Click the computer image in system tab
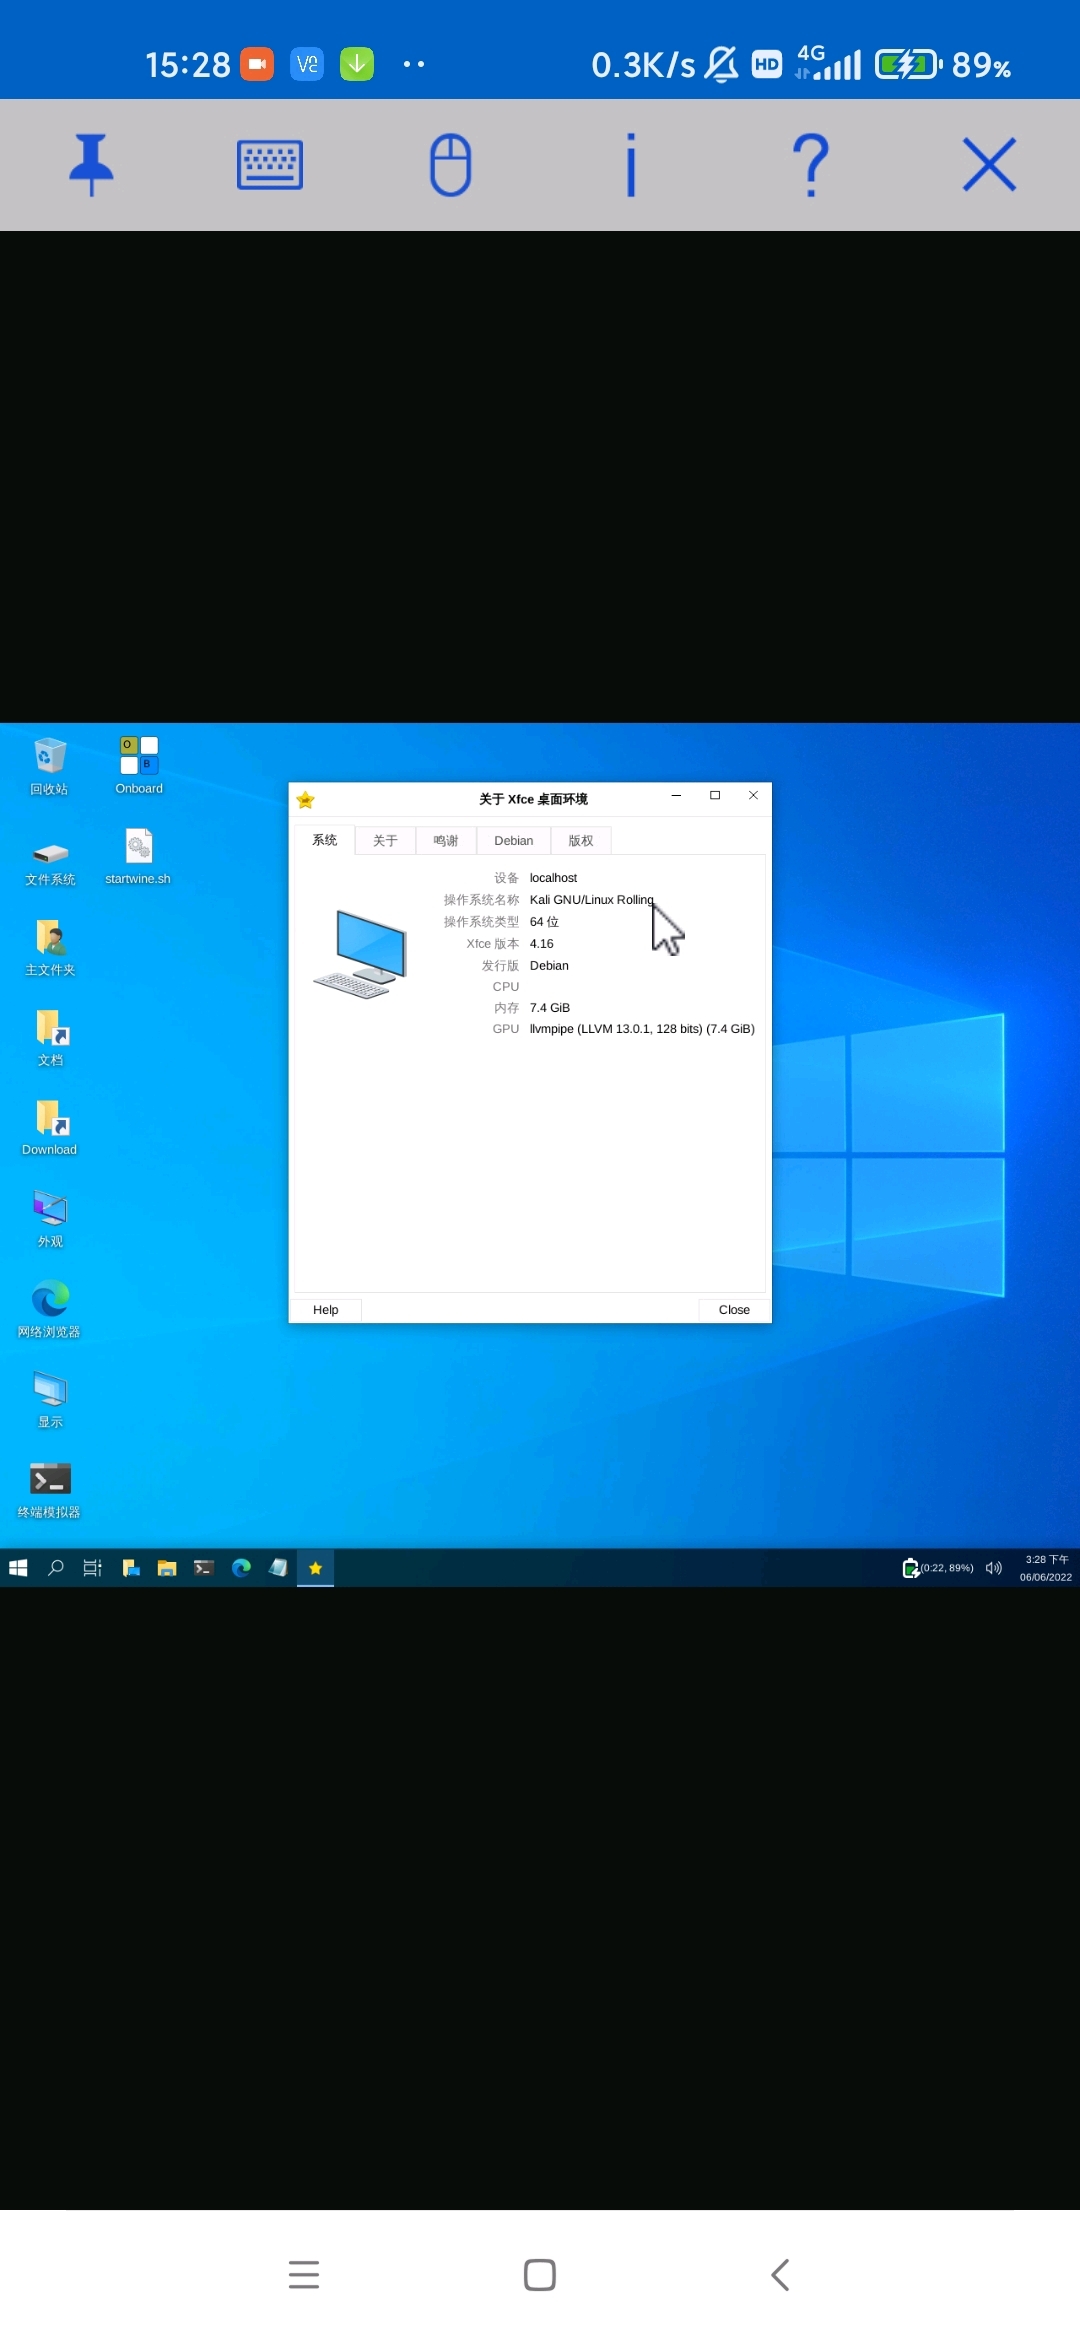1080x2340 pixels. [x=360, y=954]
